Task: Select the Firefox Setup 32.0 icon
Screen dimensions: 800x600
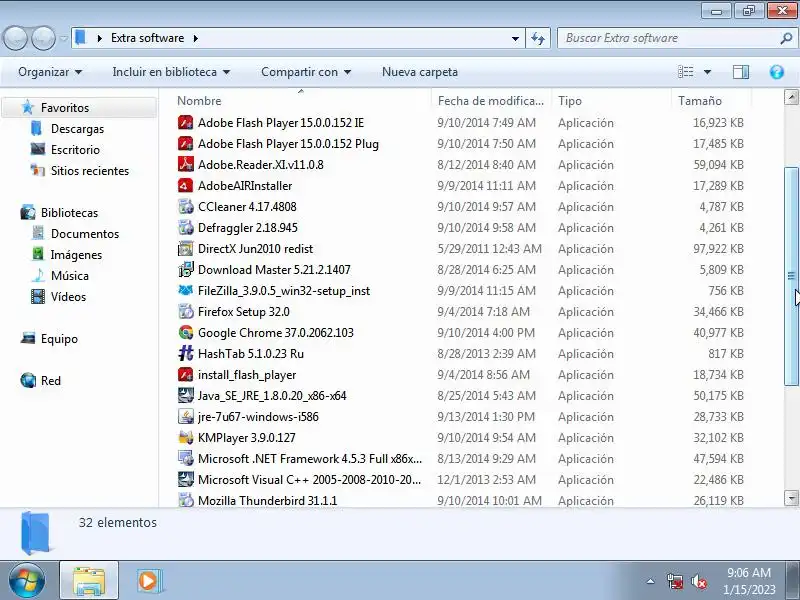Action: [185, 311]
